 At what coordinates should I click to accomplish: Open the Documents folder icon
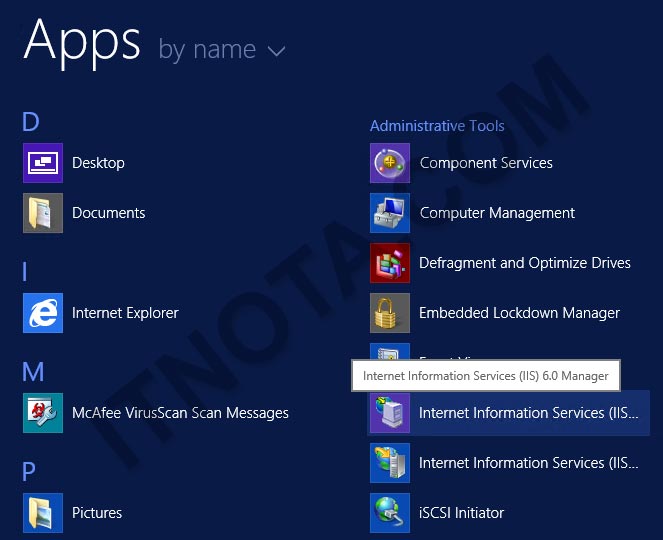click(x=43, y=213)
